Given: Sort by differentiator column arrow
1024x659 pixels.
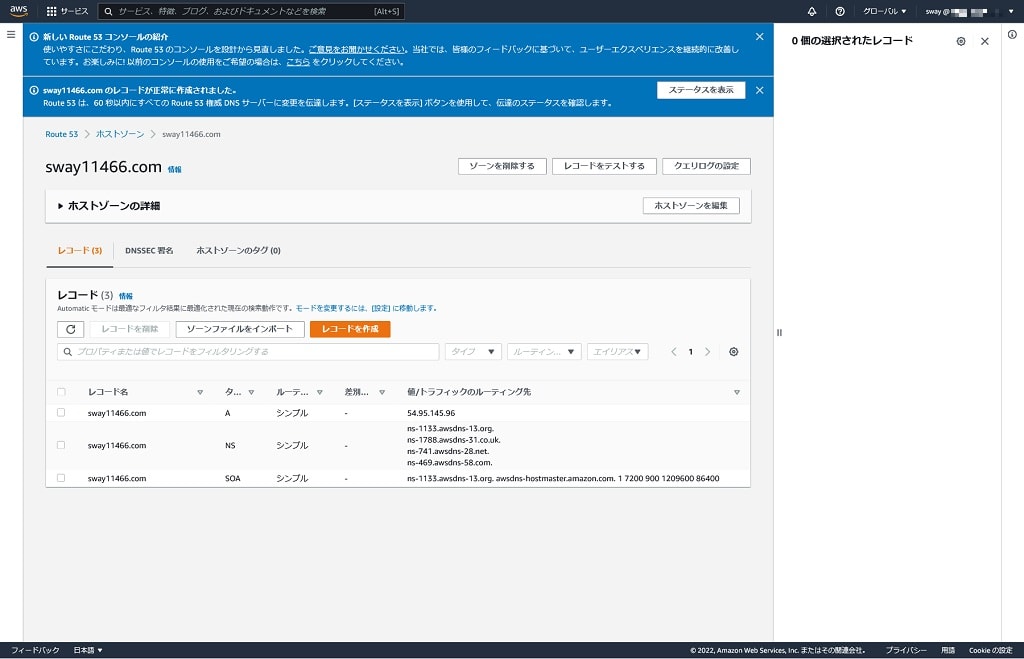Looking at the screenshot, I should pyautogui.click(x=382, y=393).
